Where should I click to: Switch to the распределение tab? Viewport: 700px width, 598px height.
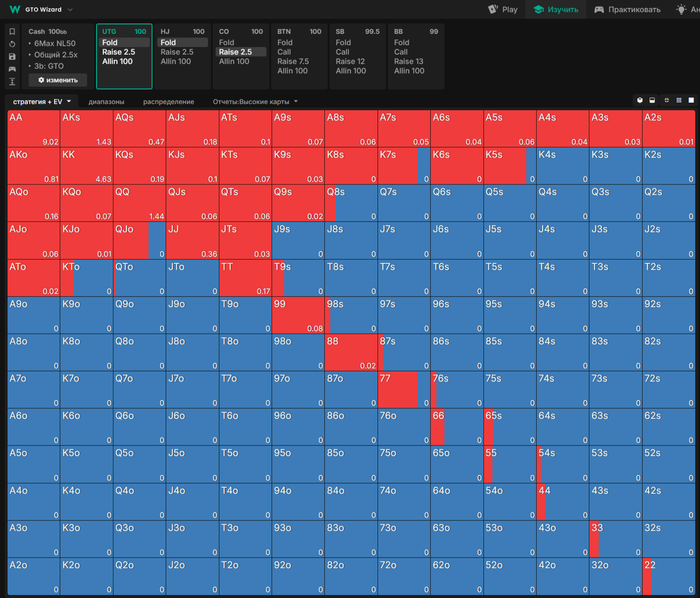pyautogui.click(x=168, y=102)
